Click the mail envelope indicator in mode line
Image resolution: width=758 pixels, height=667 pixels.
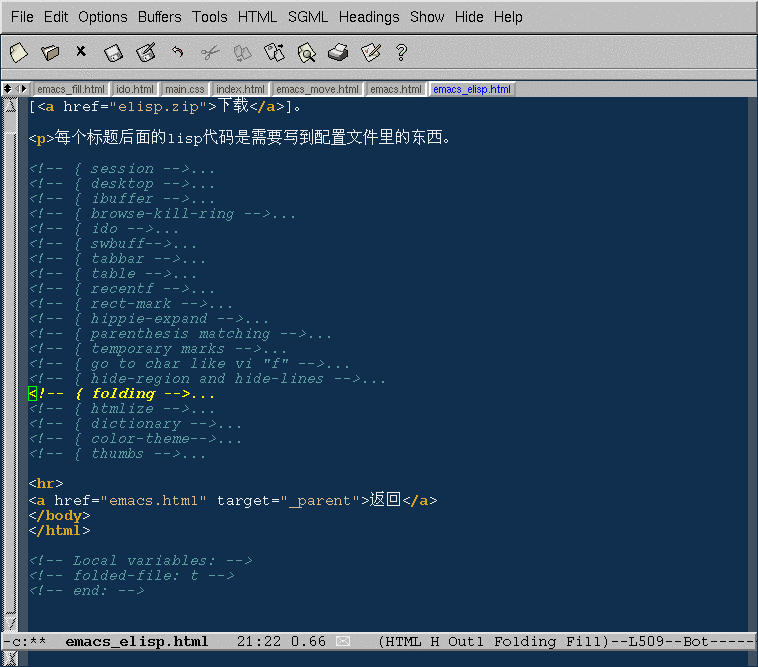[342, 641]
